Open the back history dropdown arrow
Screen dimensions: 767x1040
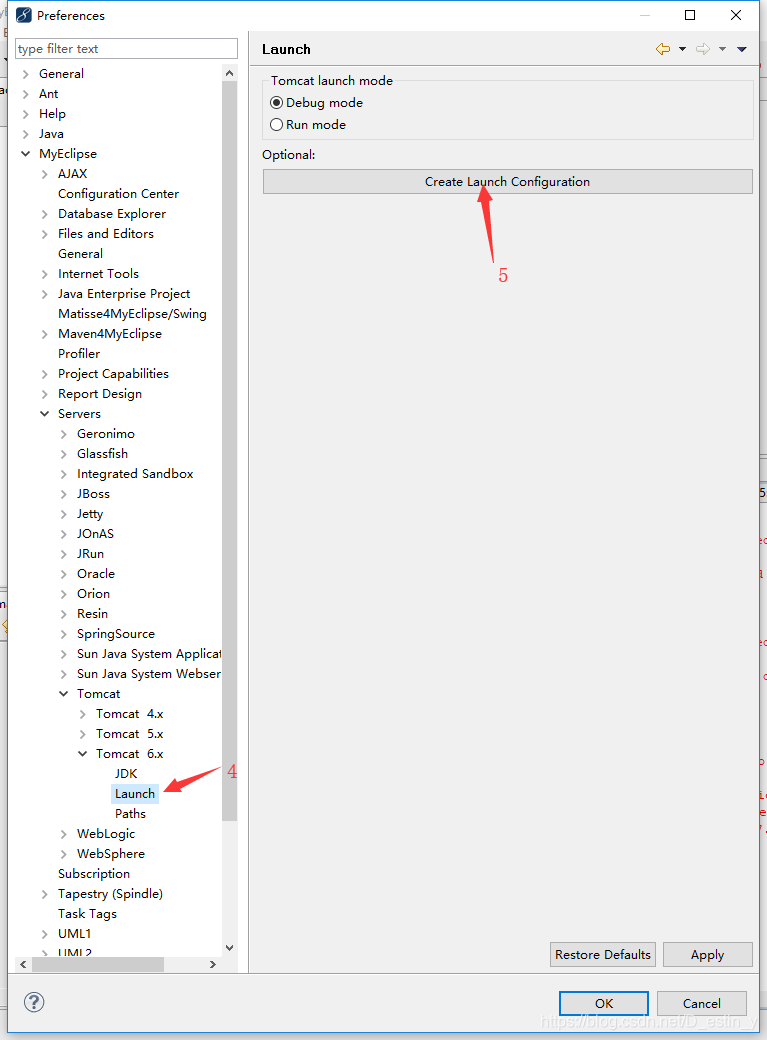point(682,49)
